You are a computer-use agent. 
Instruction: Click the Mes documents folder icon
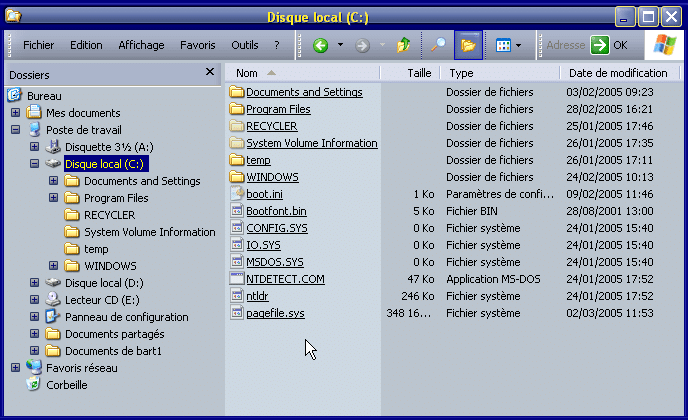point(34,113)
